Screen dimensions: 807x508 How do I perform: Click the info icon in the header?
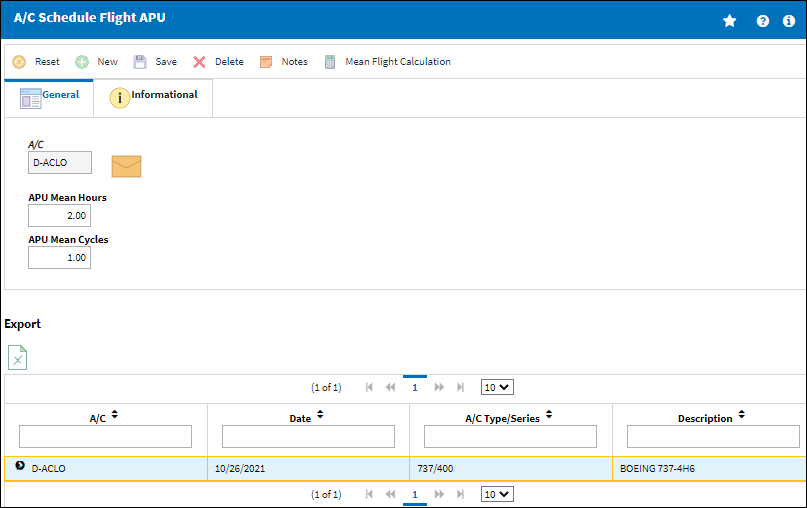pos(788,21)
